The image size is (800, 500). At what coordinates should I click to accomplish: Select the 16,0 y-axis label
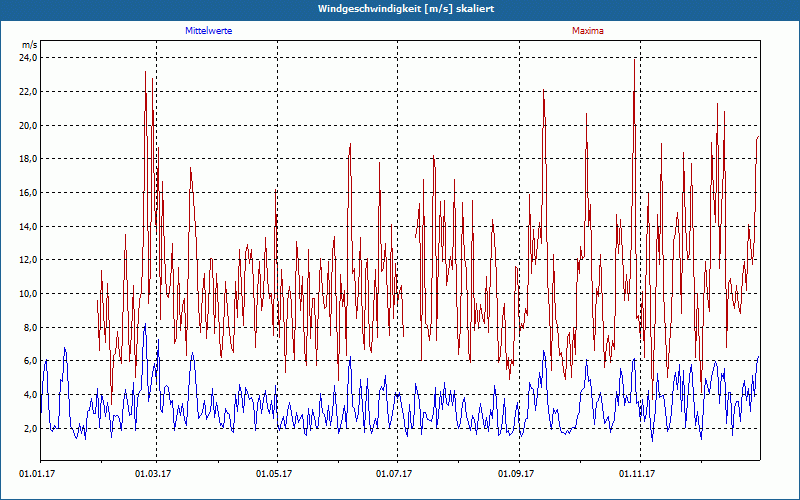click(28, 192)
